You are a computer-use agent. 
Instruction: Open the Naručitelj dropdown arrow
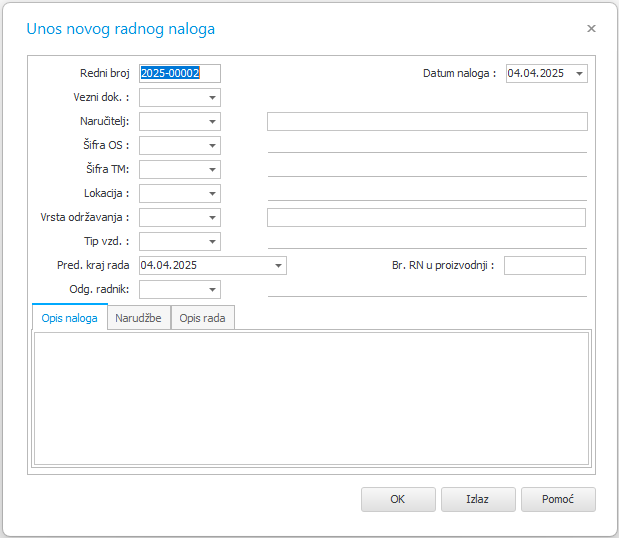point(212,122)
